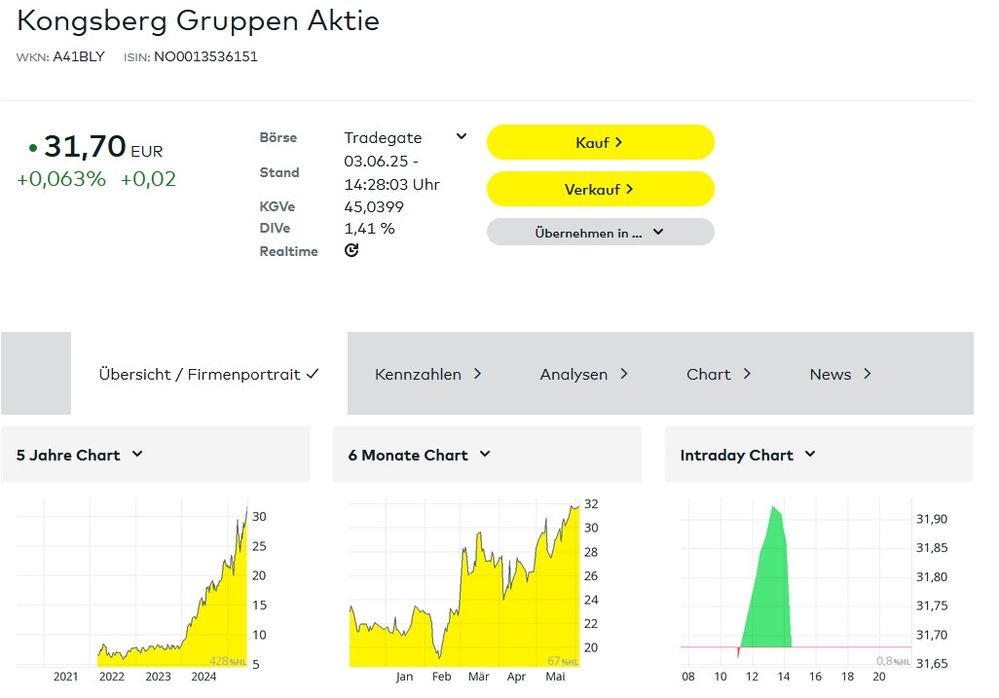Click the Realtime refresh icon
The image size is (999, 698).
pyautogui.click(x=351, y=251)
